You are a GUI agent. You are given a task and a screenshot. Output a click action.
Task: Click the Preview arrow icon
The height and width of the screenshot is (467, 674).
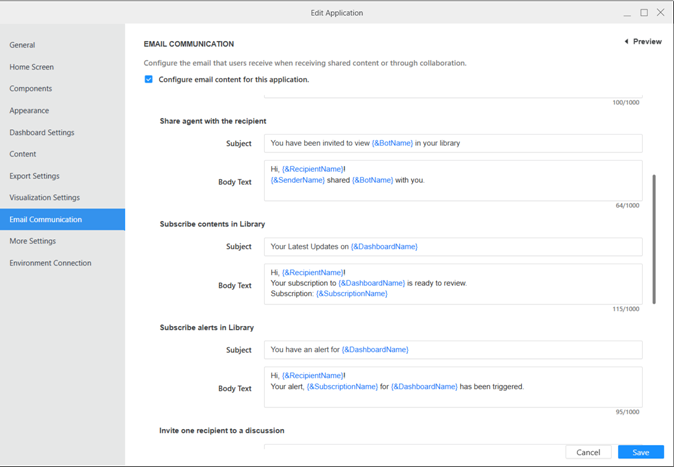coord(626,42)
